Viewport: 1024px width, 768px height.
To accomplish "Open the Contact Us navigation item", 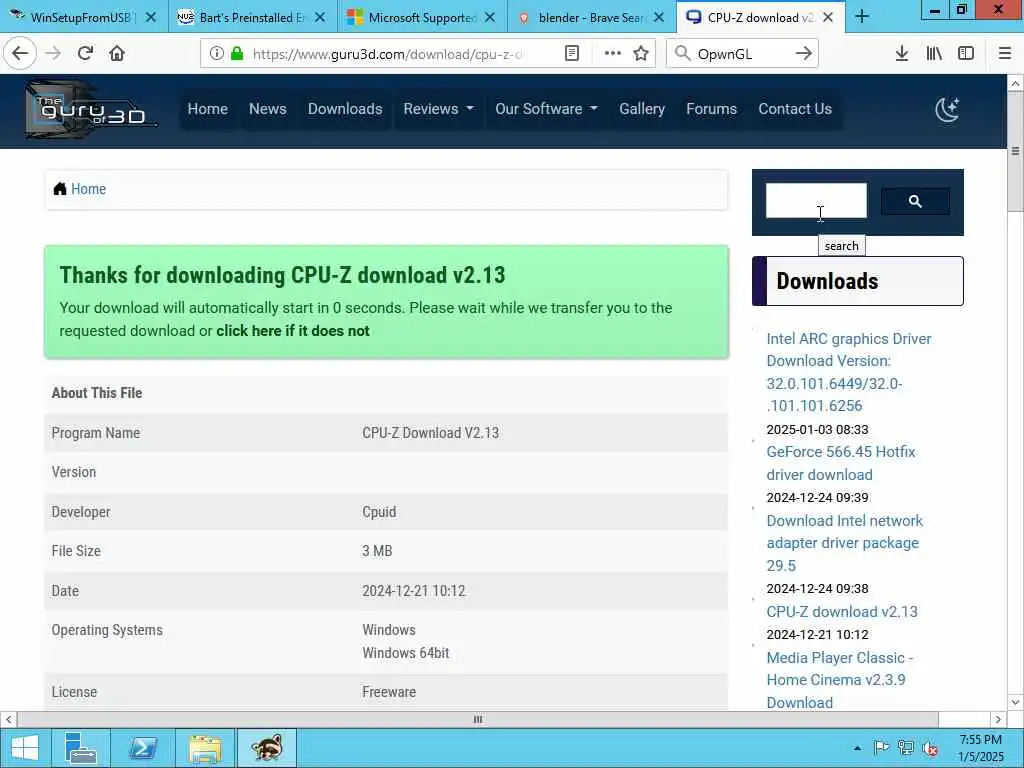I will (x=795, y=109).
